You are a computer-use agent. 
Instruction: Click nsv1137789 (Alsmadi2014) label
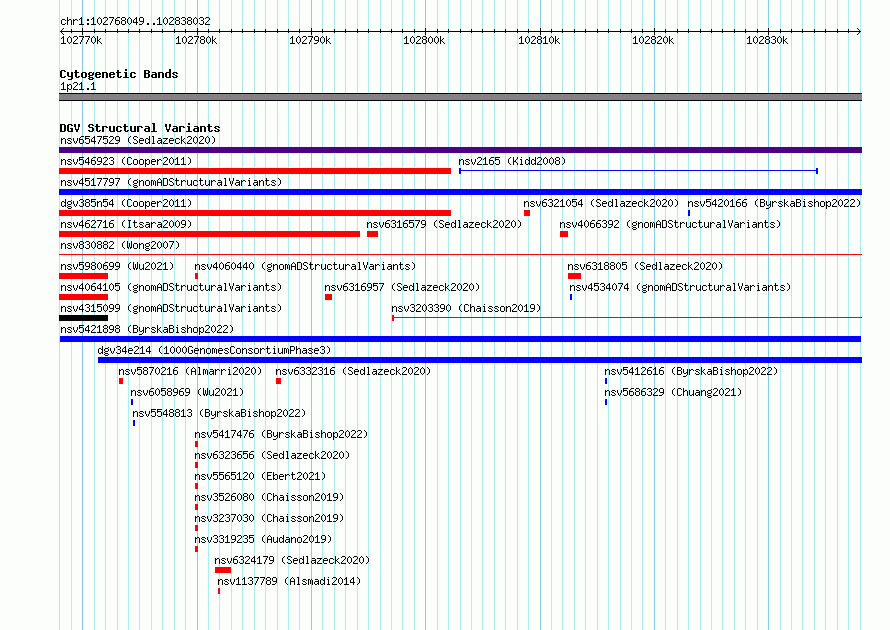pyautogui.click(x=289, y=581)
